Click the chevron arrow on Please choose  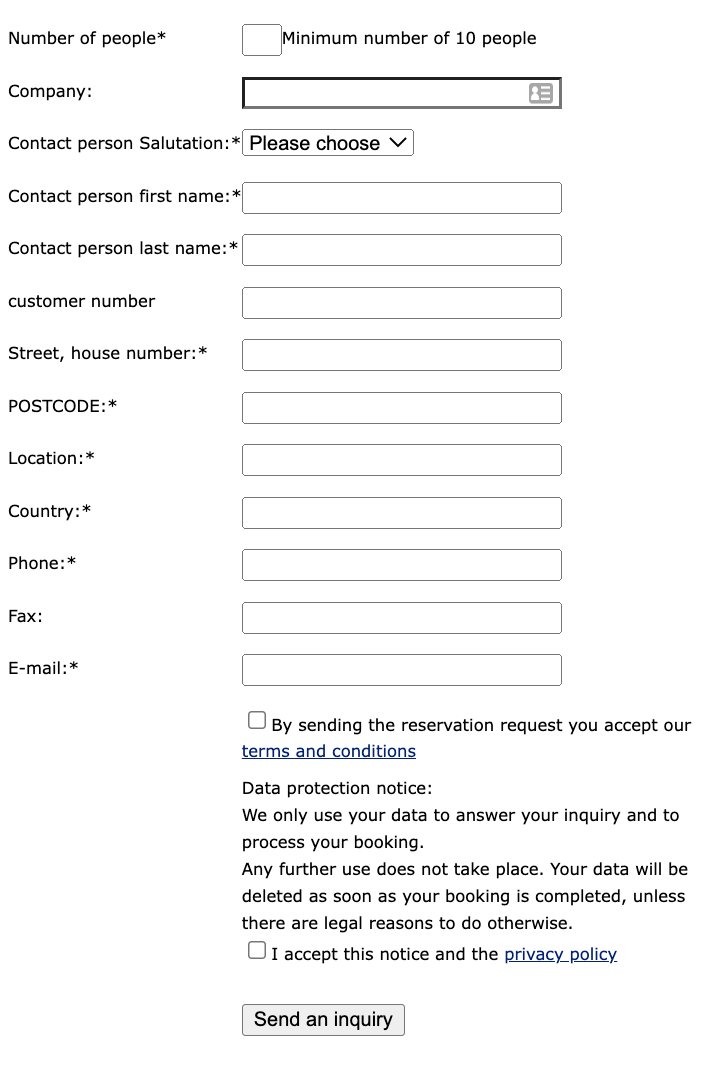pos(398,142)
